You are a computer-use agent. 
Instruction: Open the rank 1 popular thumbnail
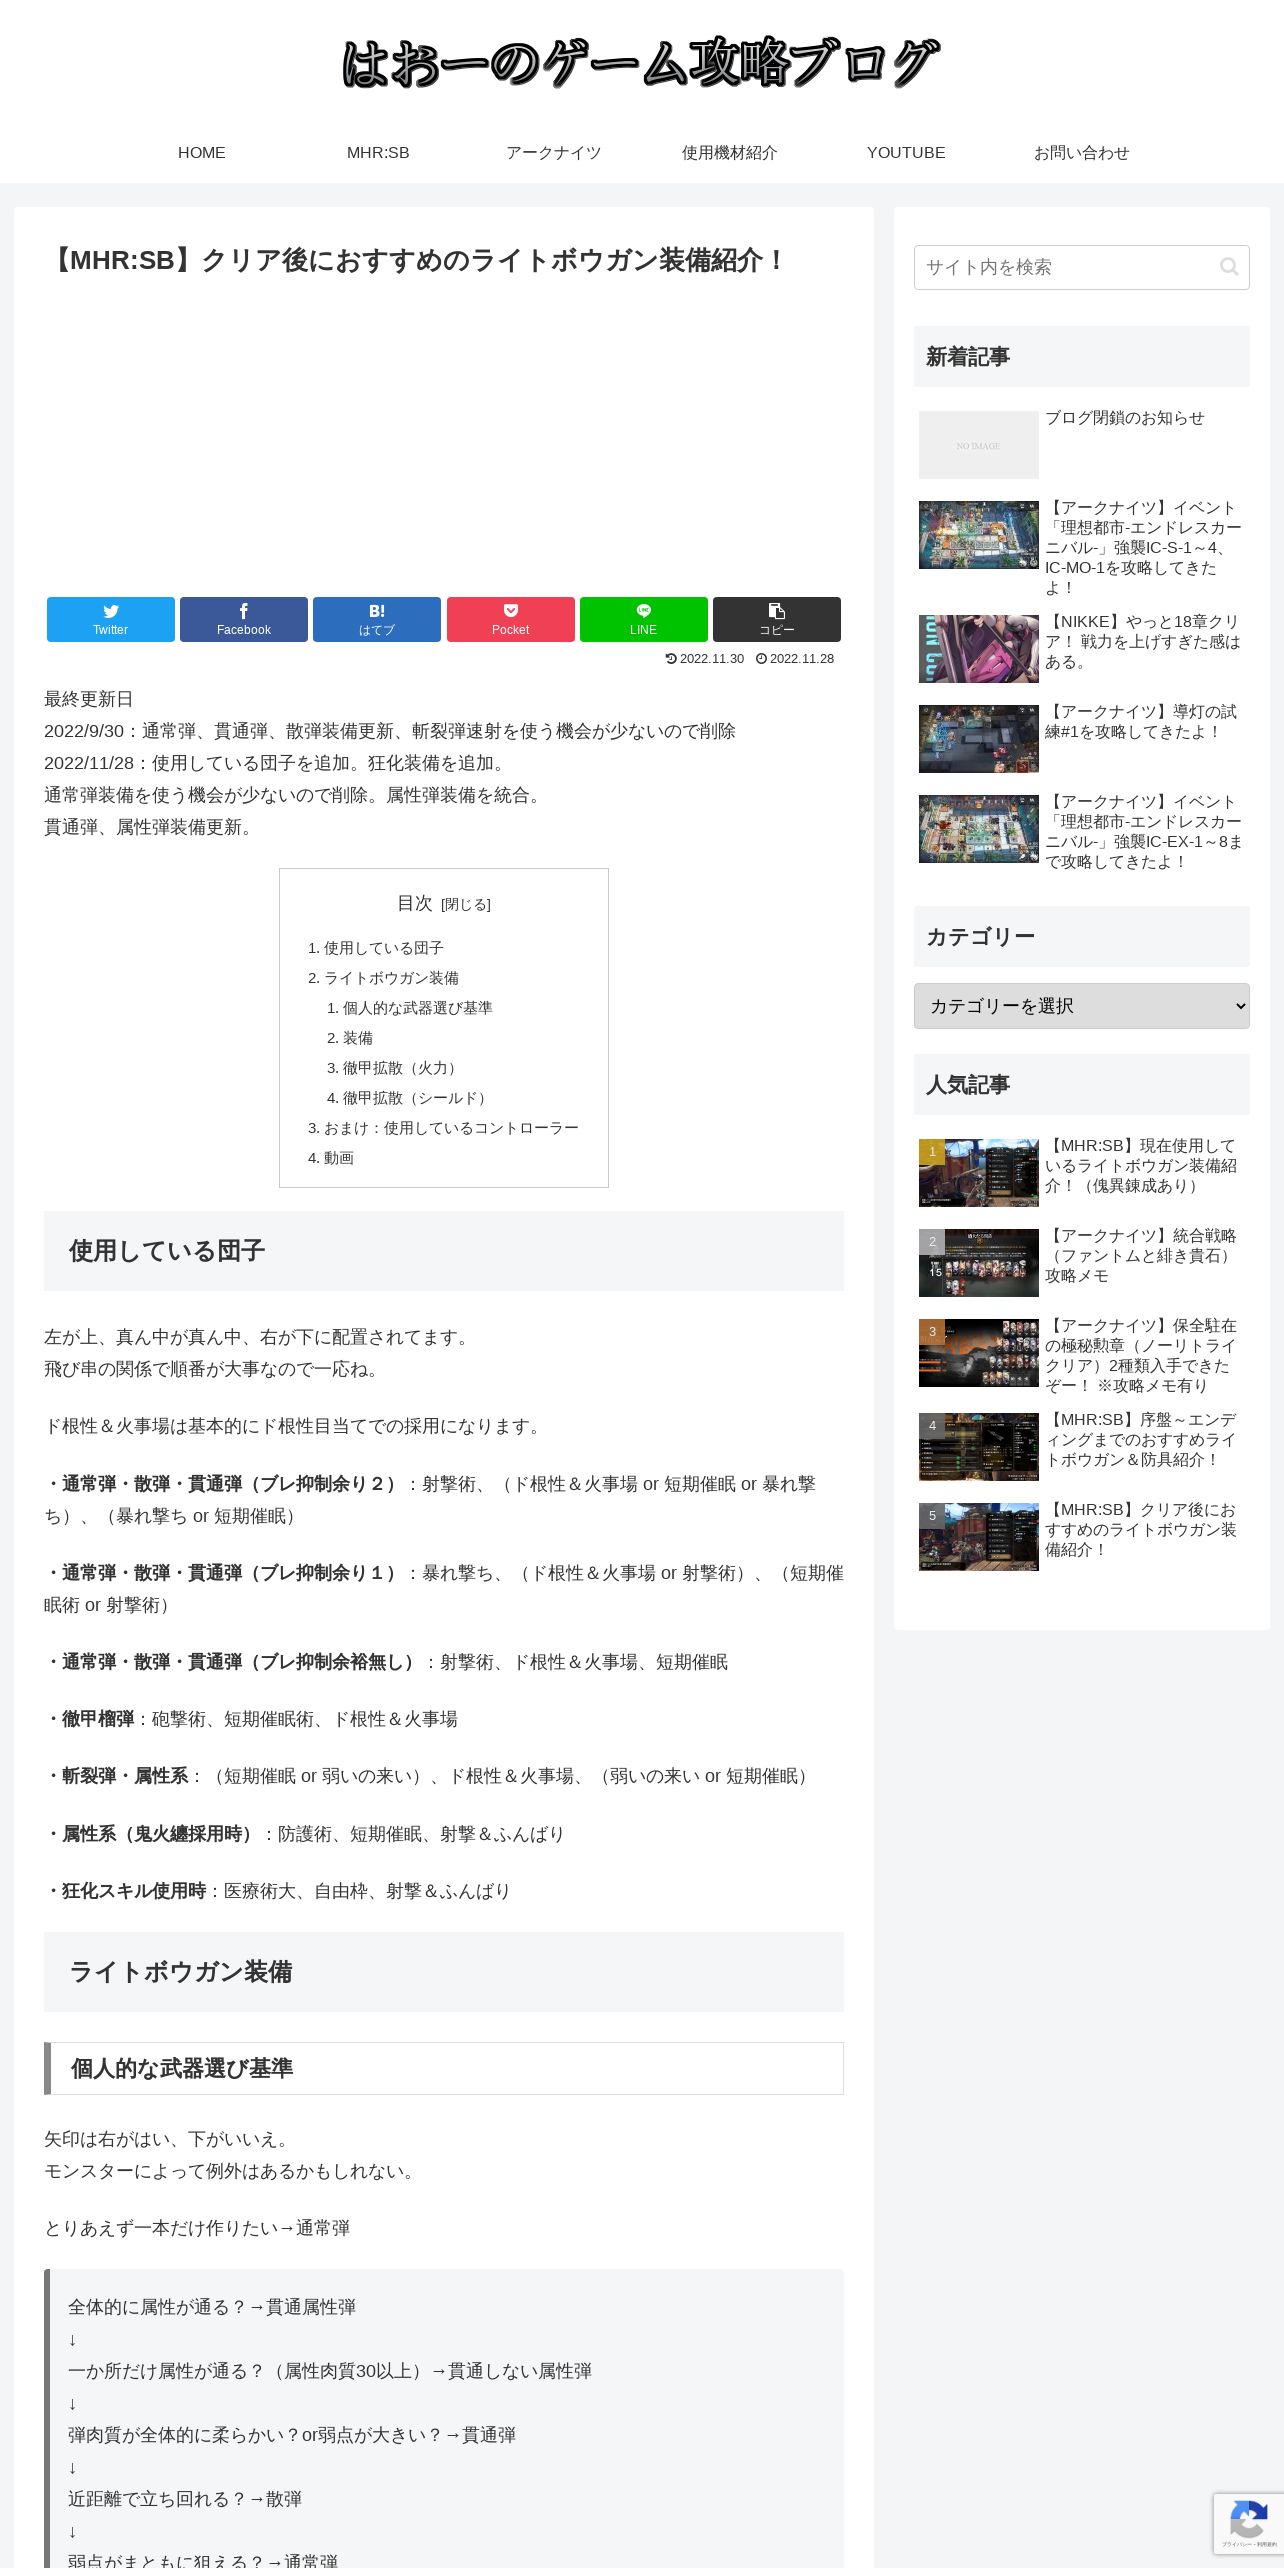coord(978,1173)
